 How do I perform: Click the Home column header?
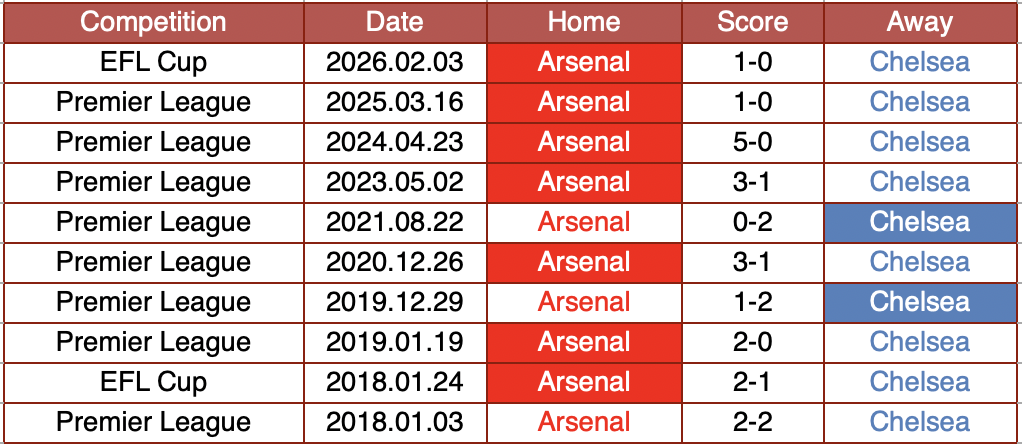584,22
